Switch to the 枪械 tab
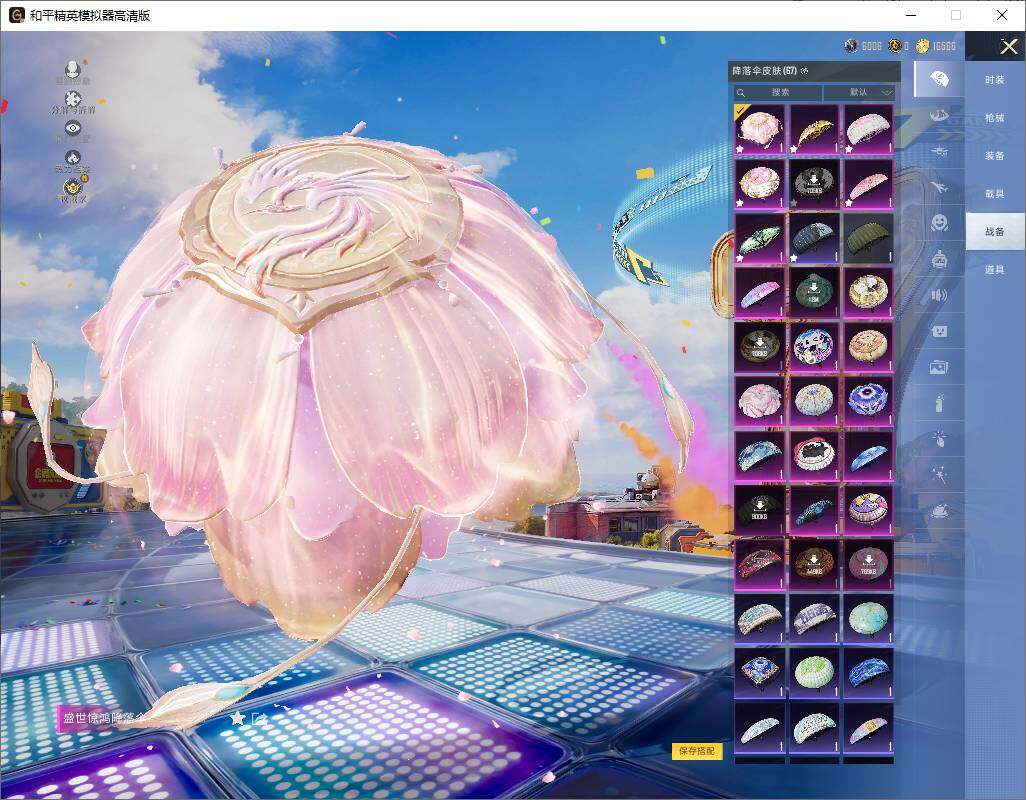Screen dimensions: 1026x800 pyautogui.click(x=995, y=118)
